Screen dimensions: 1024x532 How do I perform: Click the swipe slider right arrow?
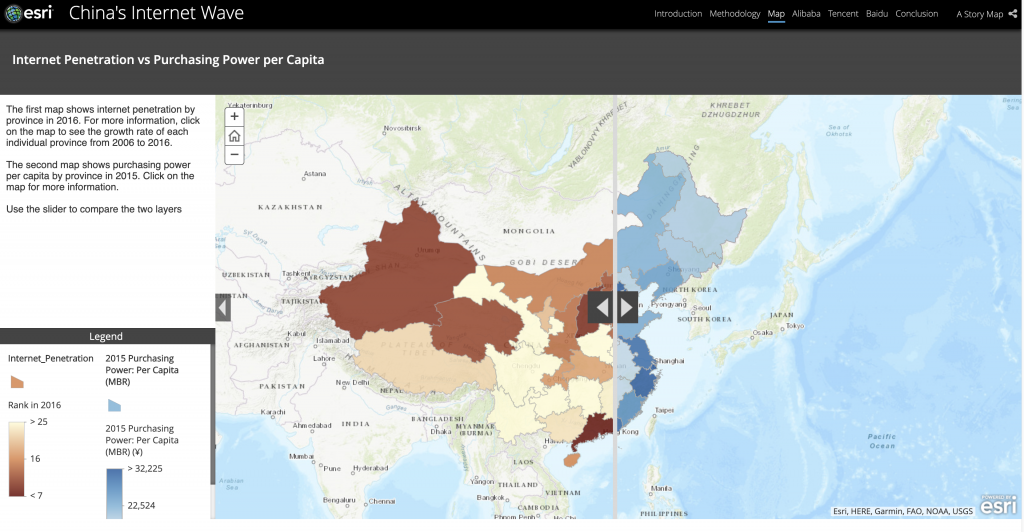pos(627,307)
